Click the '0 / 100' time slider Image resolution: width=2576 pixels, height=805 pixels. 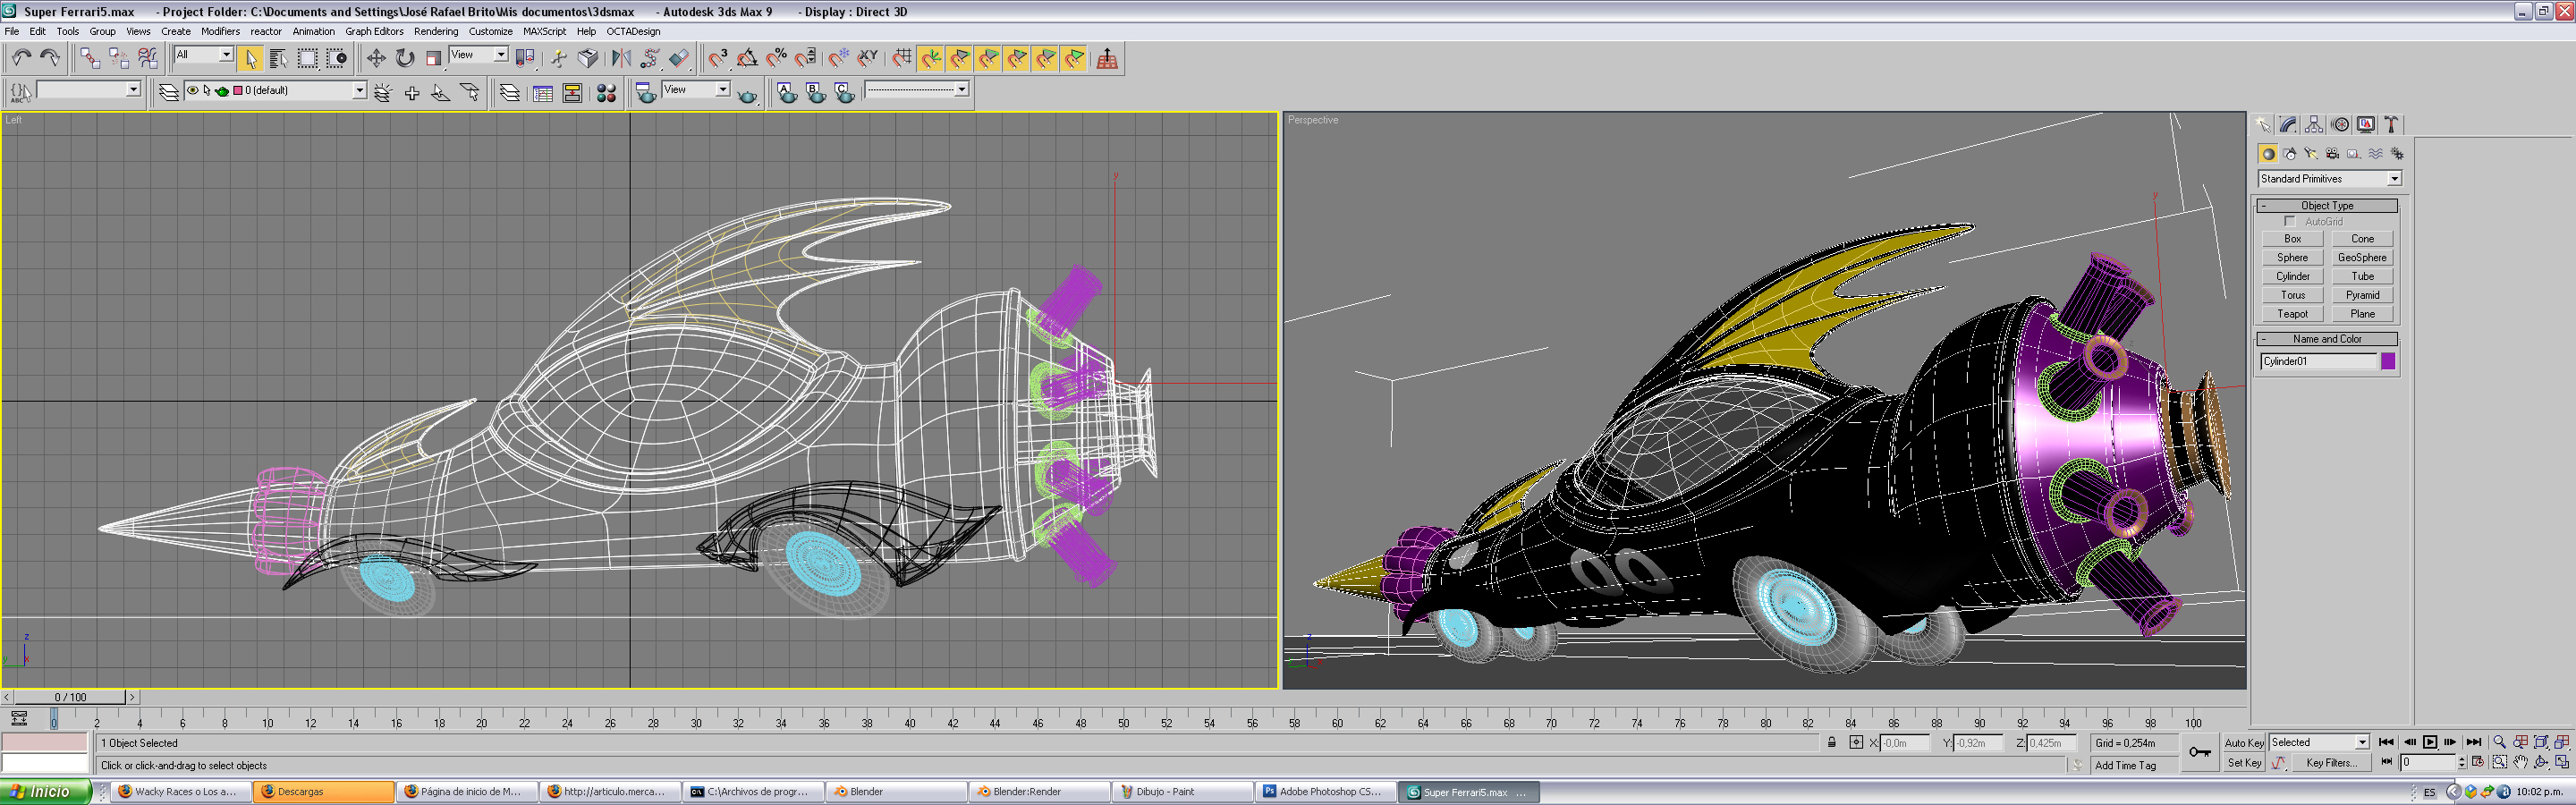coord(70,697)
